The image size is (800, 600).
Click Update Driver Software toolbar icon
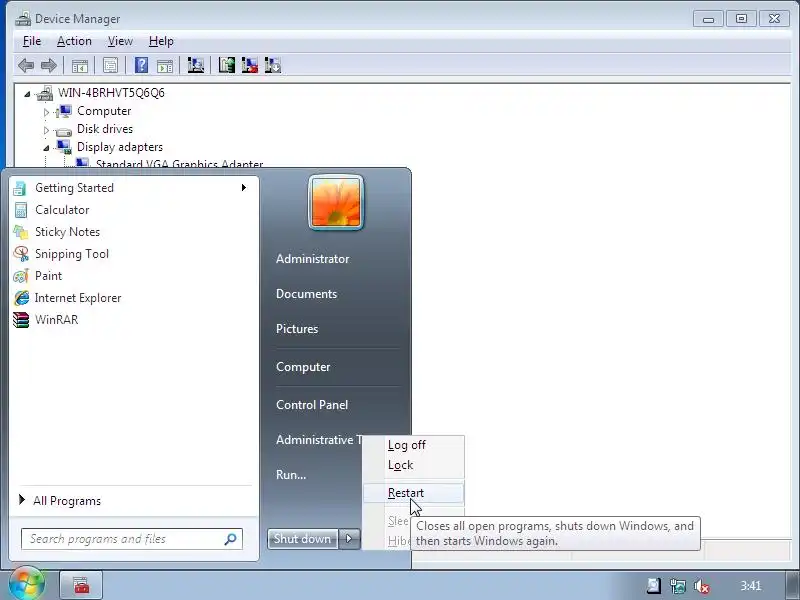(x=227, y=65)
